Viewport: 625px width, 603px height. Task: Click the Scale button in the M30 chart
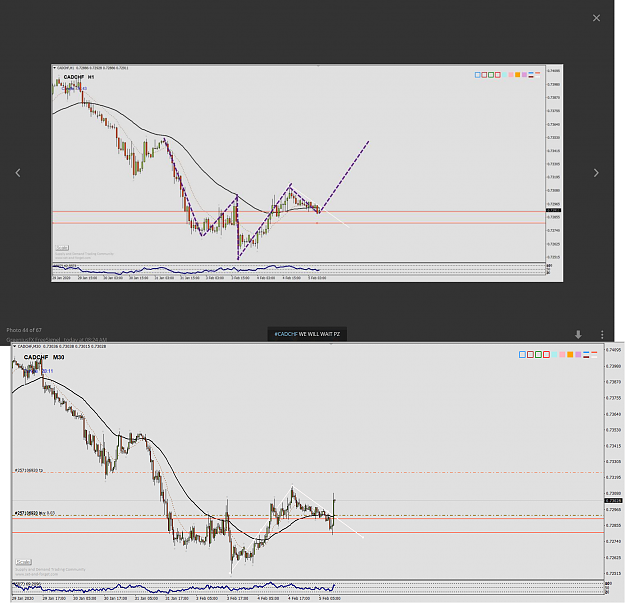coord(23,562)
